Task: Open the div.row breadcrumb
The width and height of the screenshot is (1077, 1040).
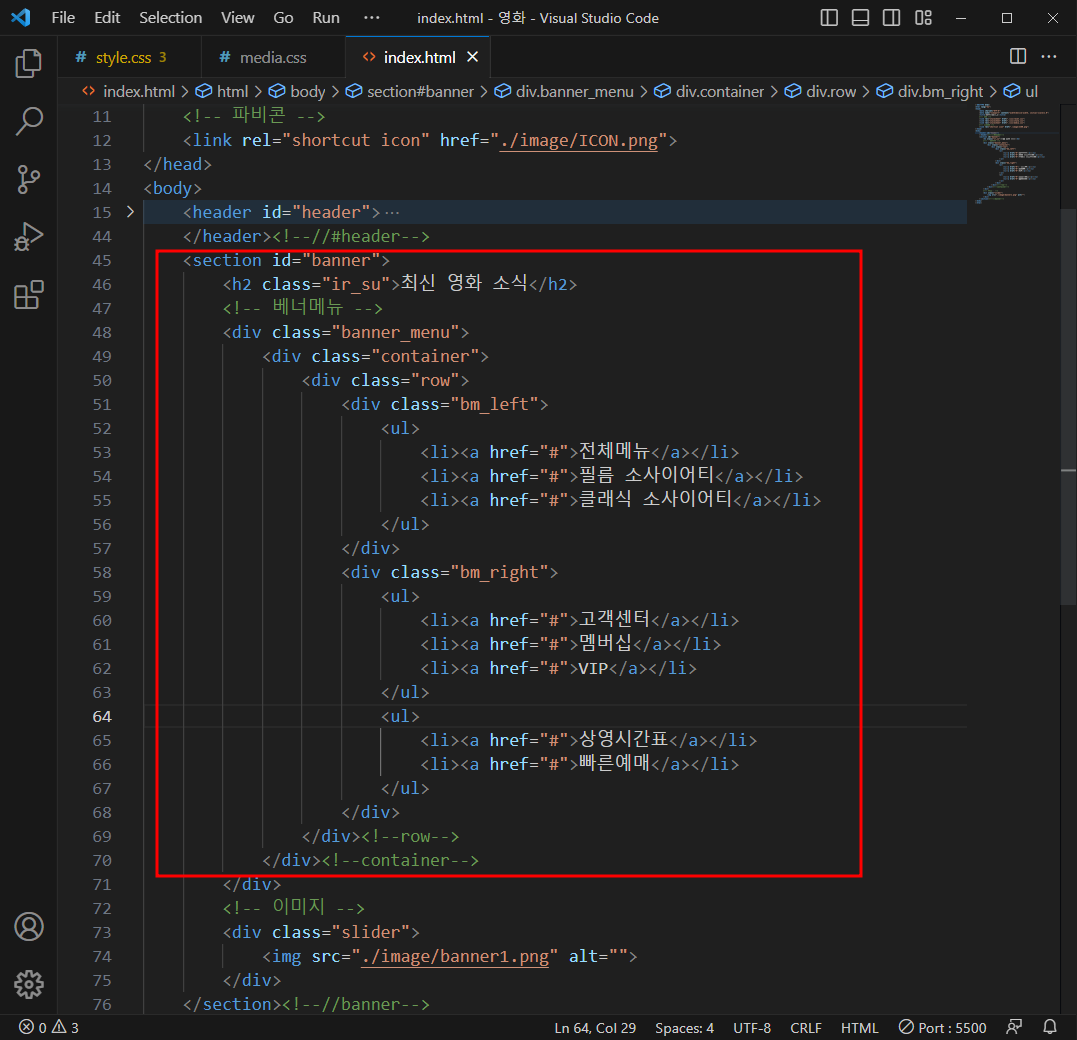Action: coord(821,91)
